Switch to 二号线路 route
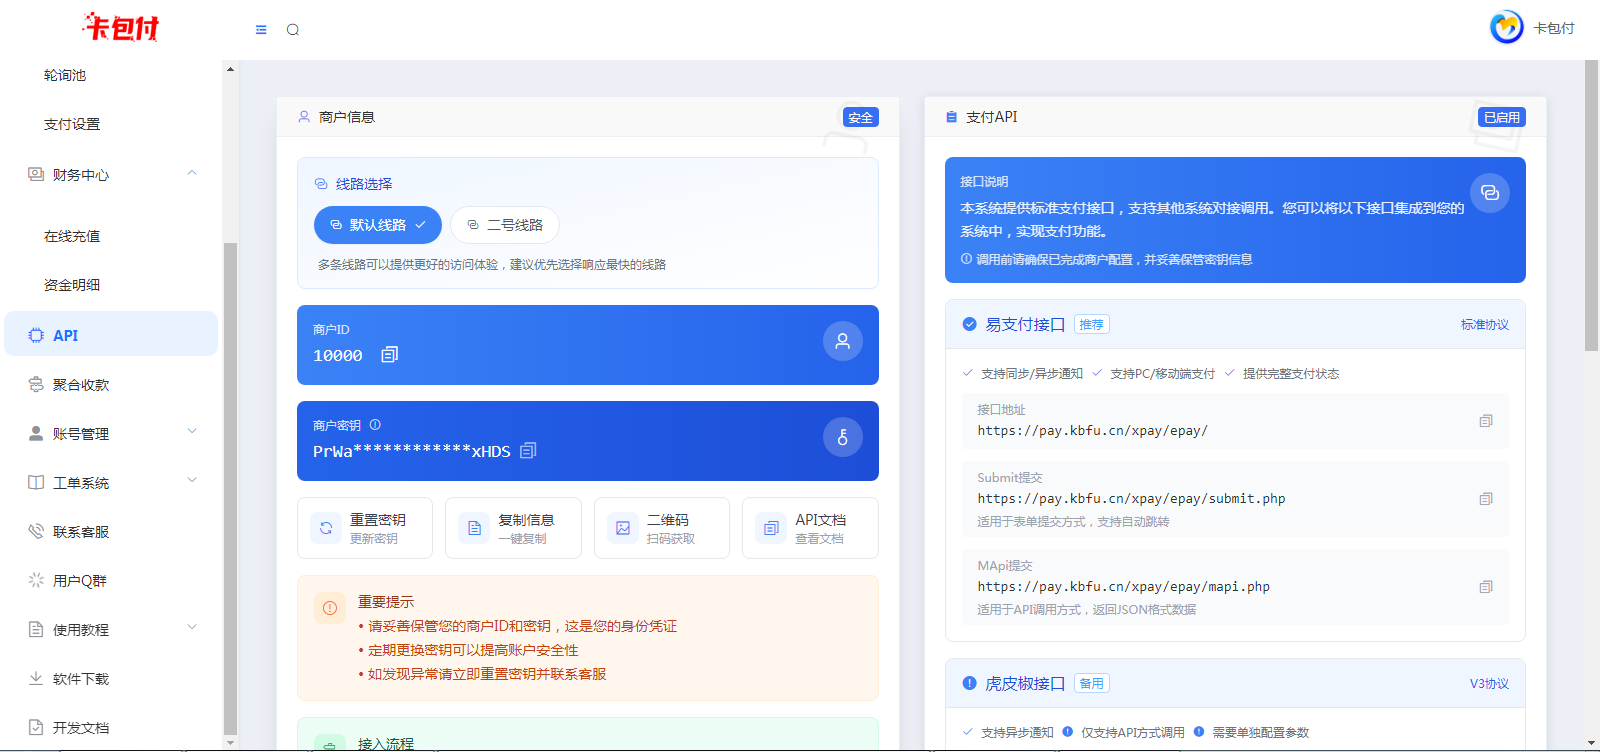 (x=505, y=225)
